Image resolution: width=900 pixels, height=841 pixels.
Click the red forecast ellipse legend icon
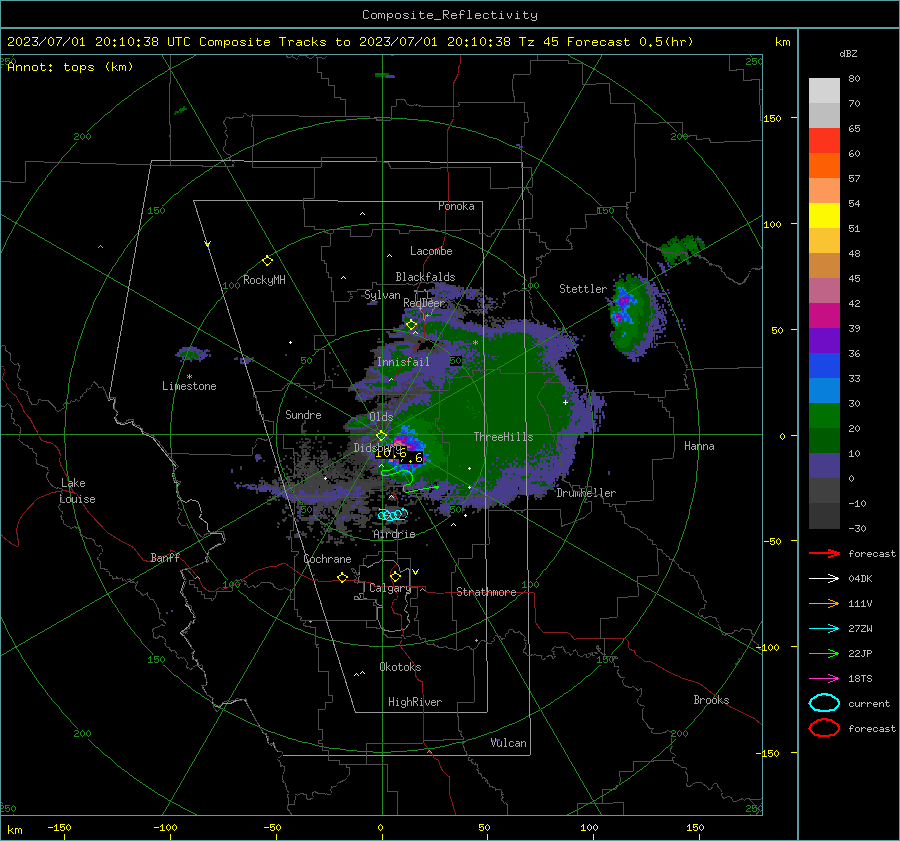point(824,728)
